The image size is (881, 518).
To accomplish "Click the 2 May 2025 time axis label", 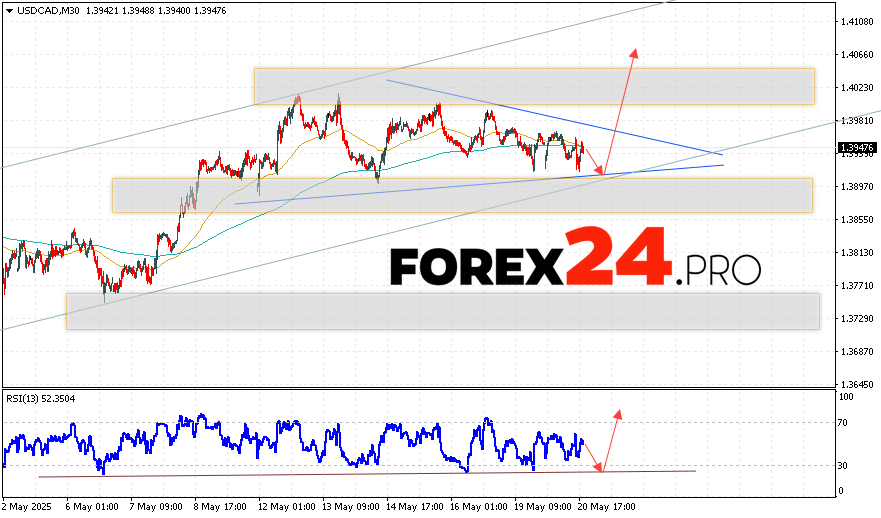I will [27, 507].
